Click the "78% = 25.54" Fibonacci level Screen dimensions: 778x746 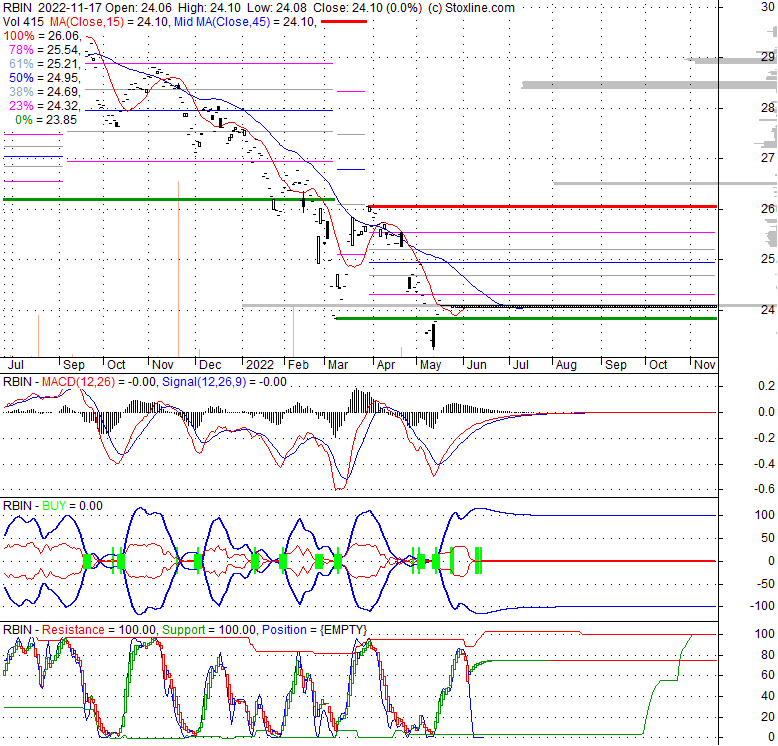point(45,50)
